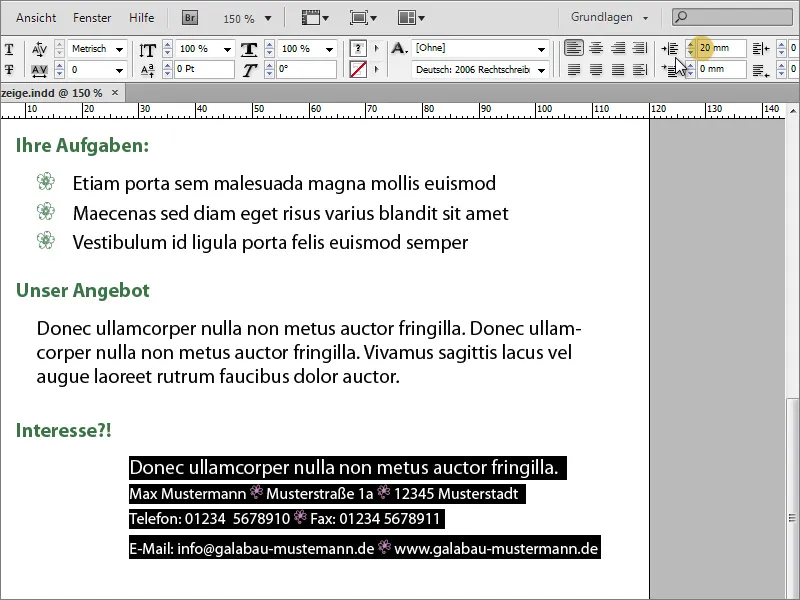Click the kerning icon
This screenshot has height=600, width=800.
(x=39, y=49)
